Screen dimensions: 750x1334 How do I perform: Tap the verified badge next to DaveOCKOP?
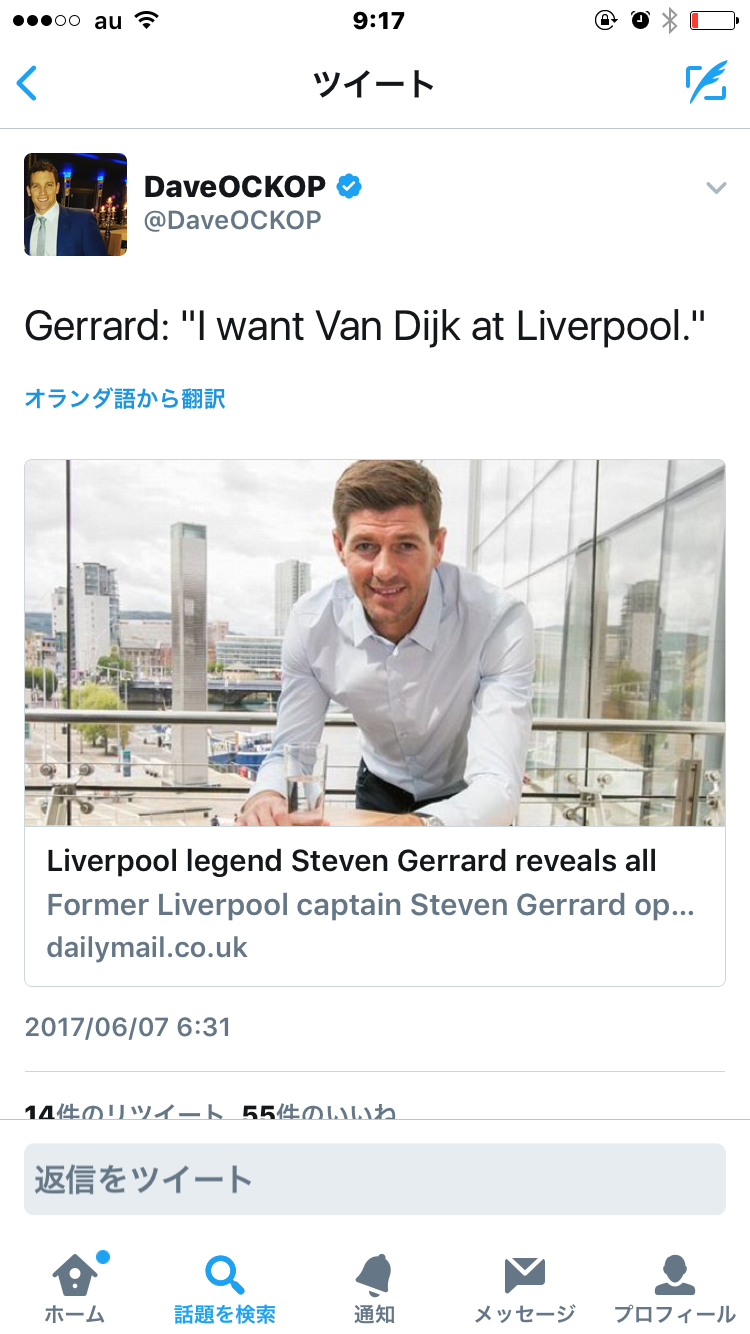[x=348, y=186]
